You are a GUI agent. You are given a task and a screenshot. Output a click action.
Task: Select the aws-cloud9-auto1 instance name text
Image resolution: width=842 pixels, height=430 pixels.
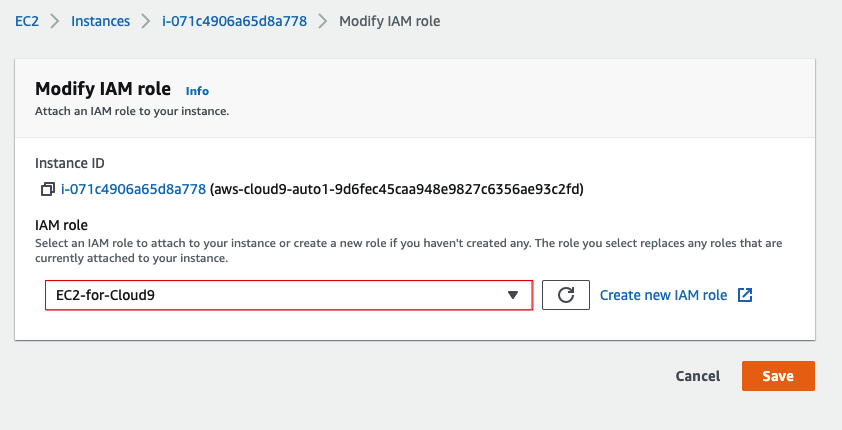pos(397,189)
